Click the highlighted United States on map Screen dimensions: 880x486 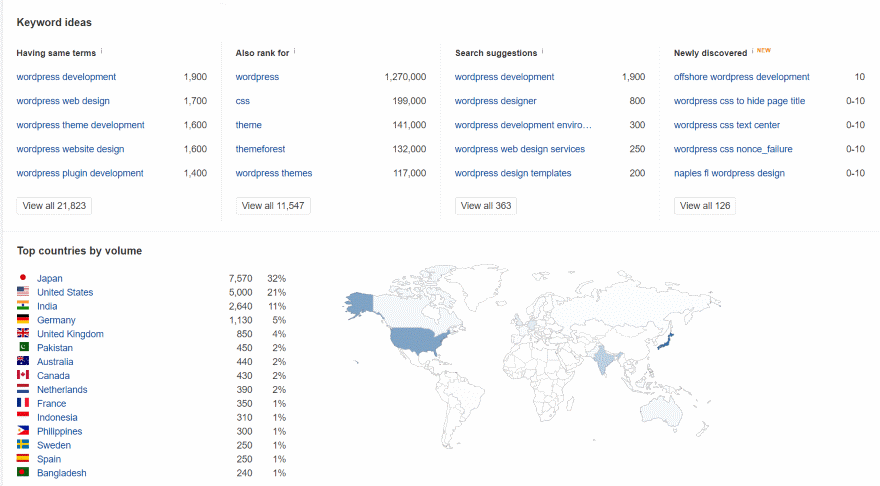pyautogui.click(x=417, y=341)
